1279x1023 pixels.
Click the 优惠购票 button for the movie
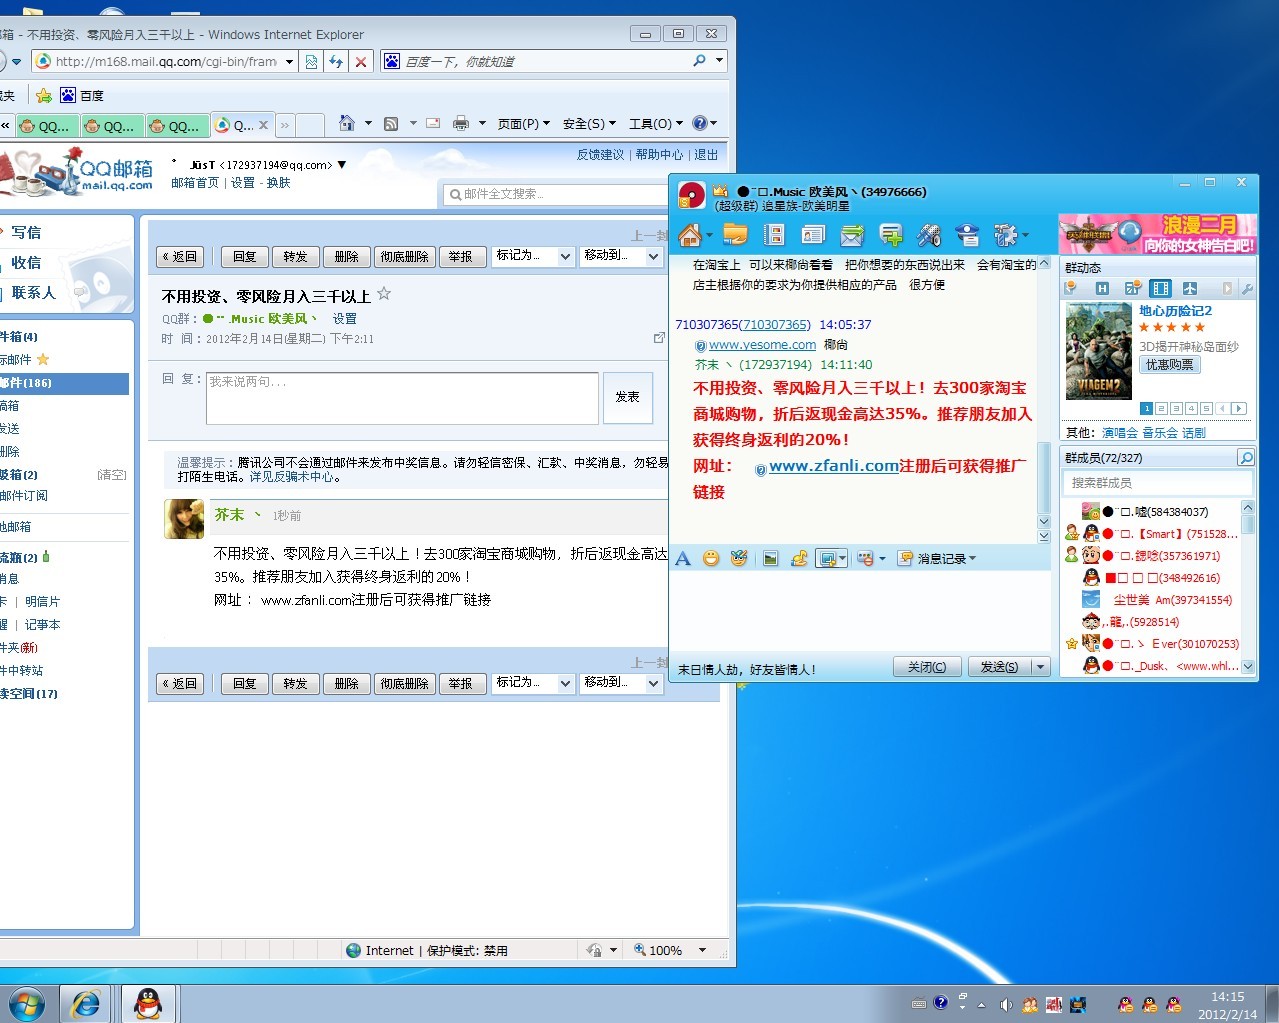[1170, 365]
